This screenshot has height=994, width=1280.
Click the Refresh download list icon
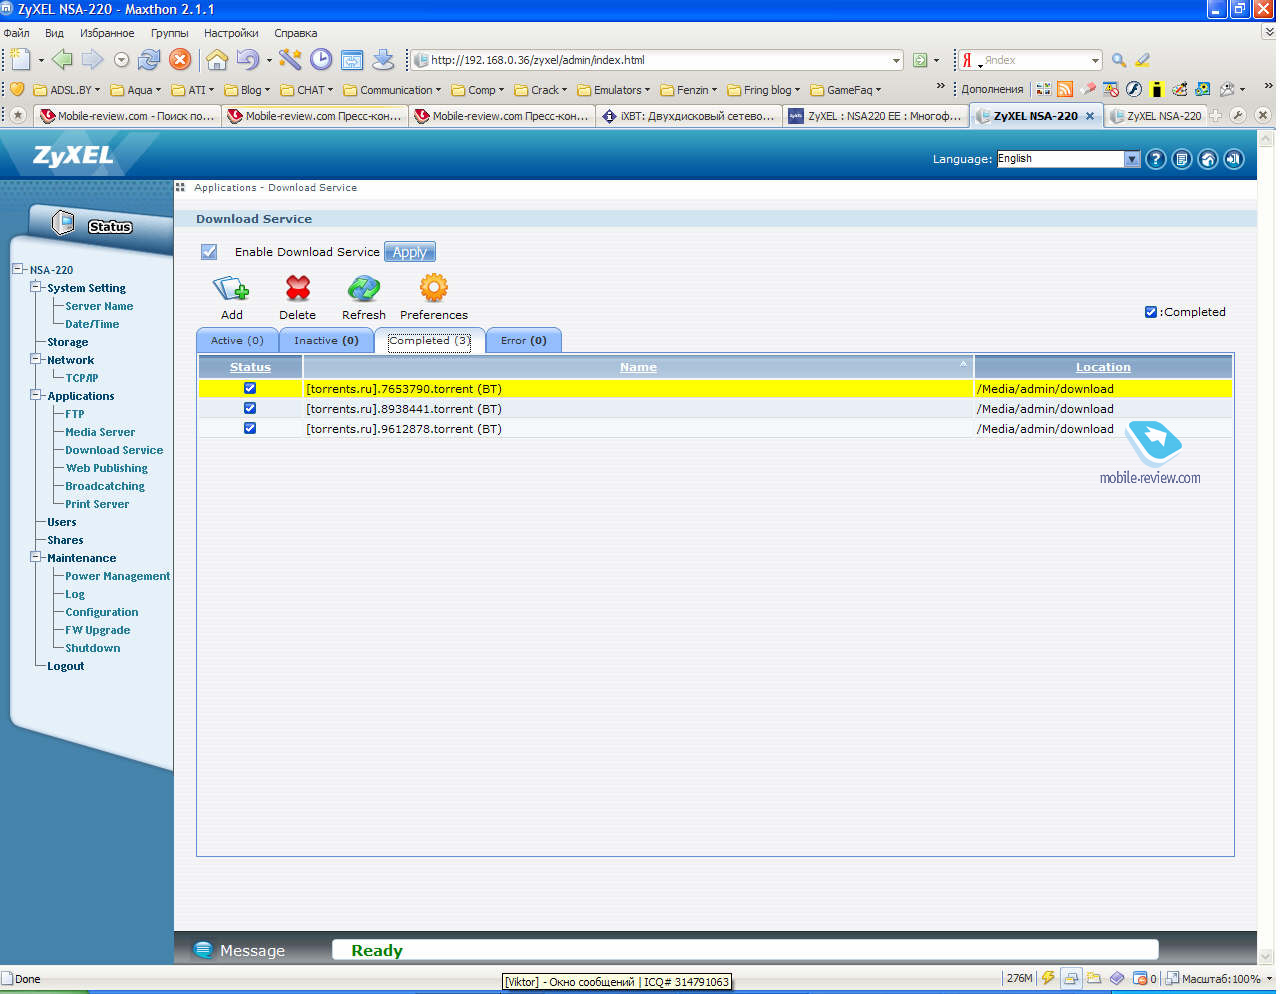pyautogui.click(x=363, y=289)
